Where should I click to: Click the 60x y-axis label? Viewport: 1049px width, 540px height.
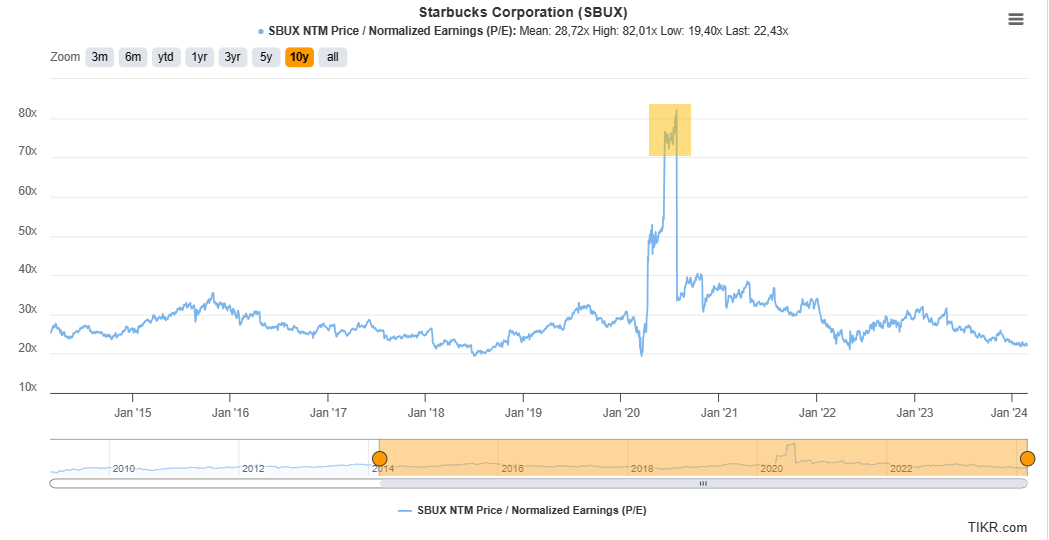27,192
